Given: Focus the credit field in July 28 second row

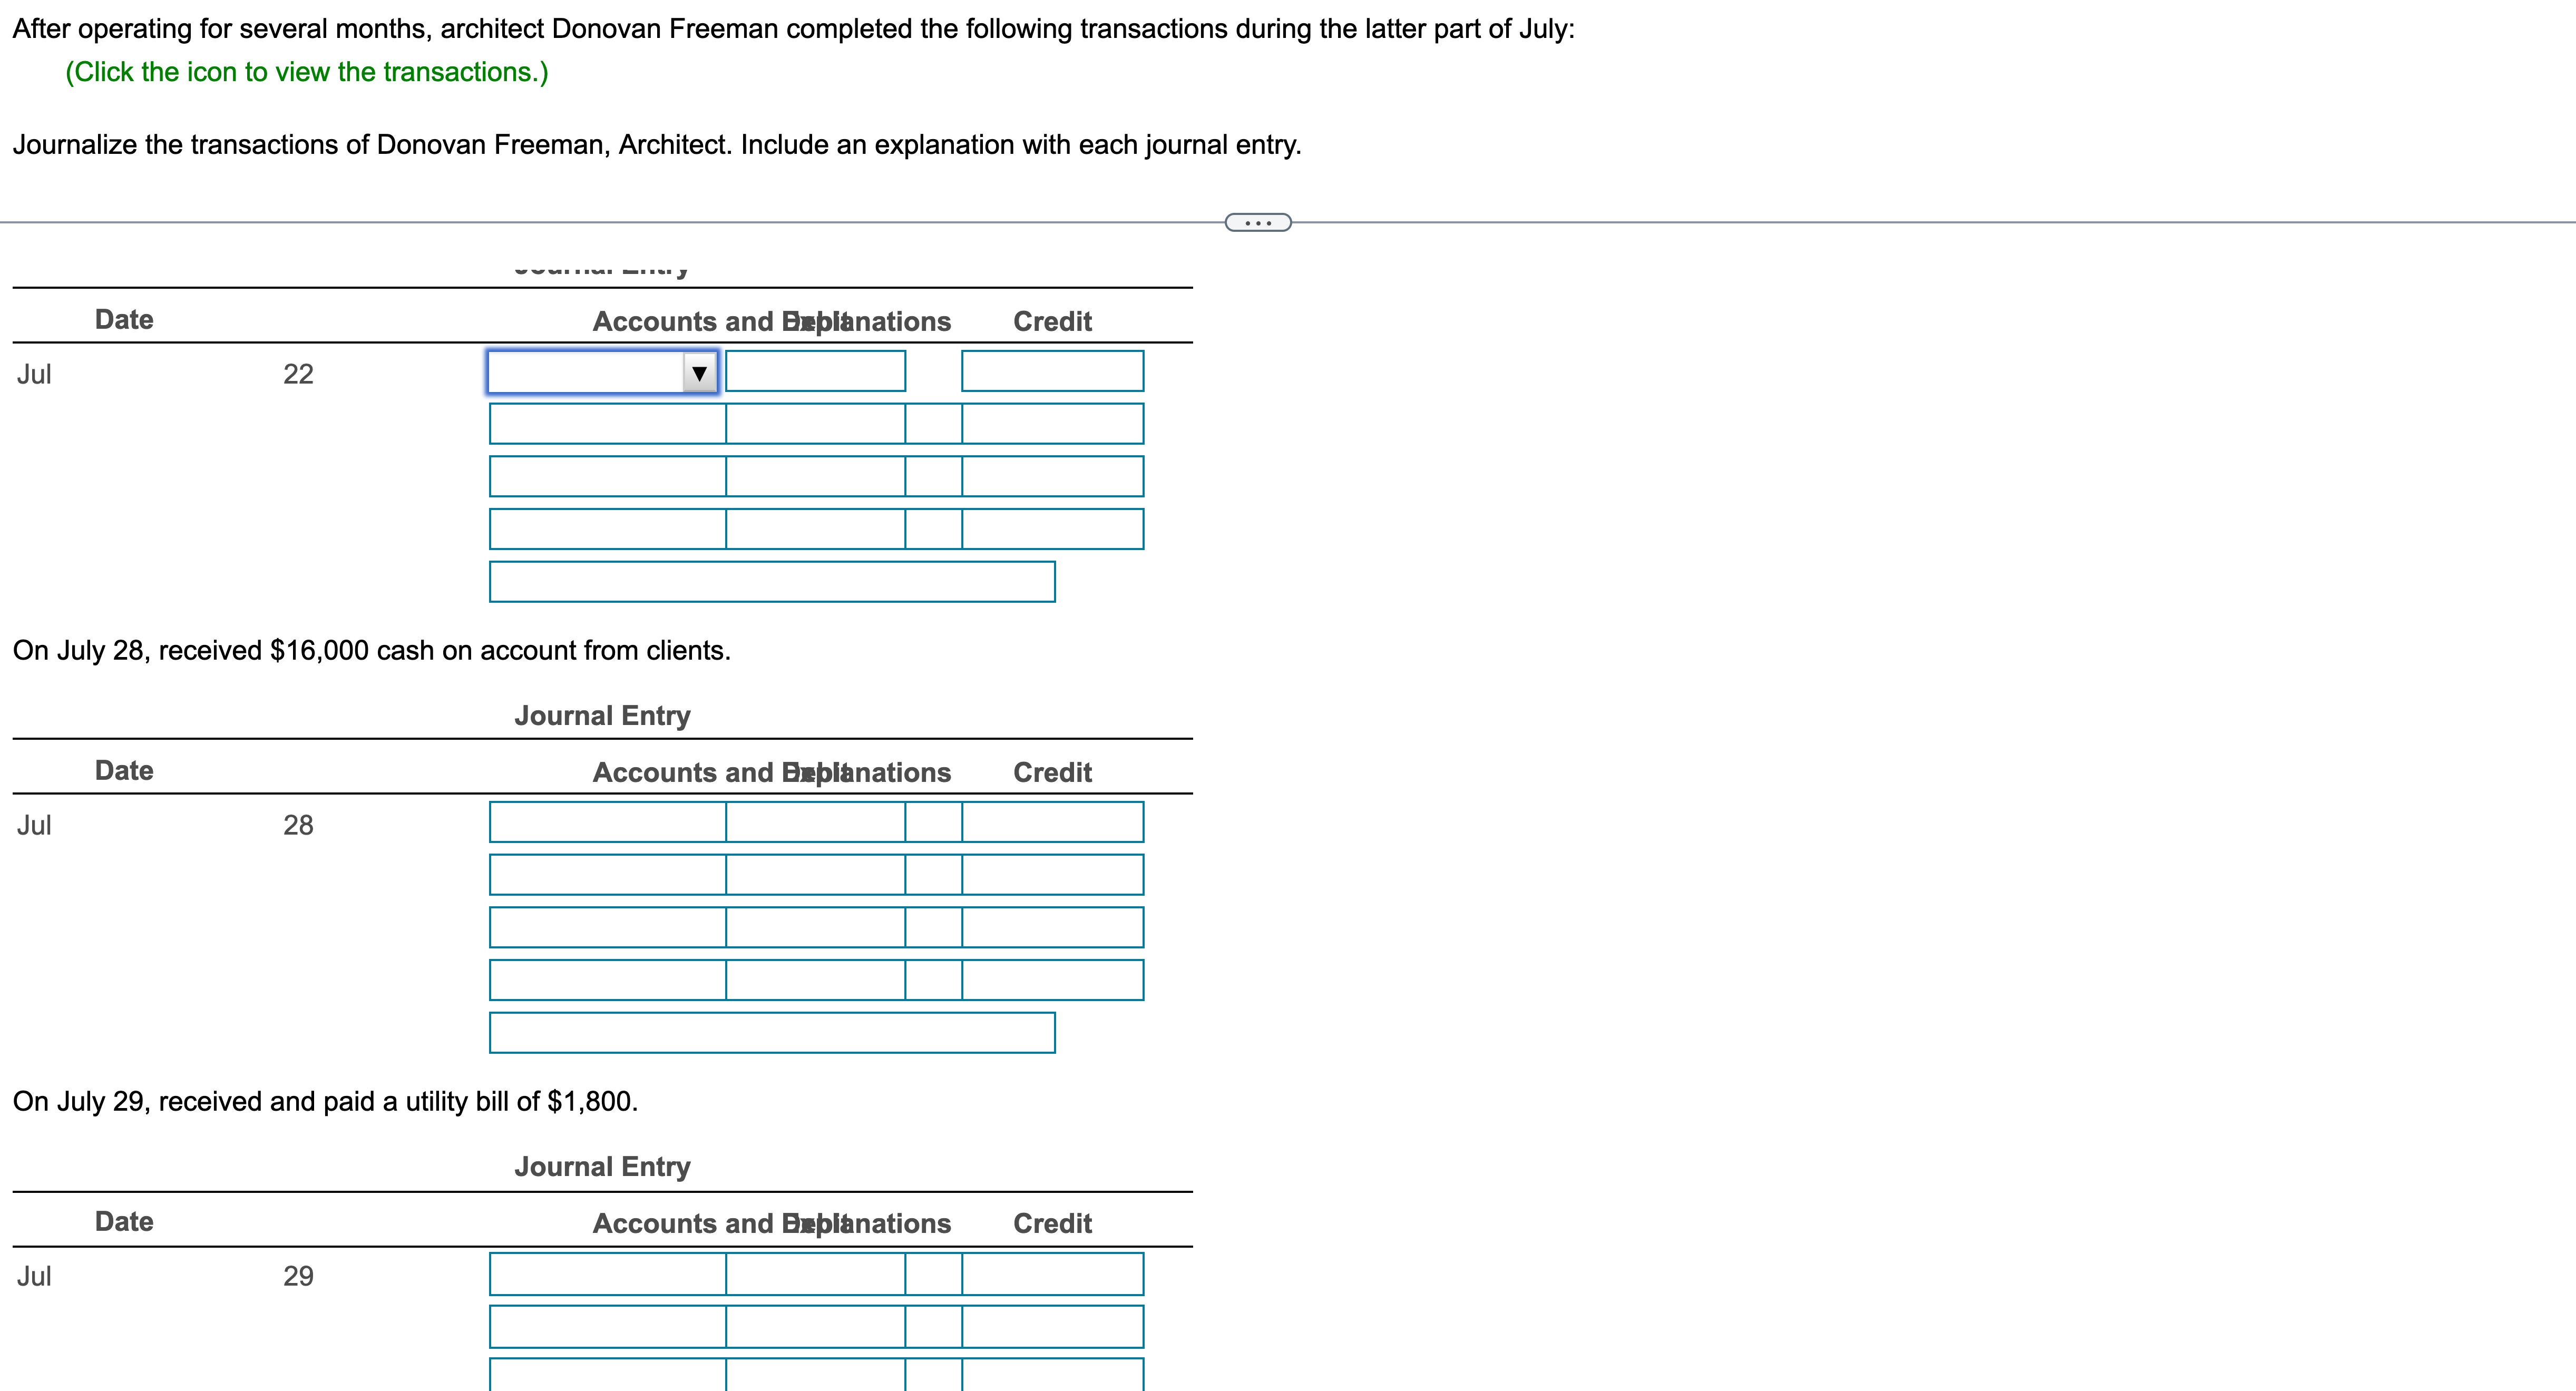Looking at the screenshot, I should pos(1052,875).
